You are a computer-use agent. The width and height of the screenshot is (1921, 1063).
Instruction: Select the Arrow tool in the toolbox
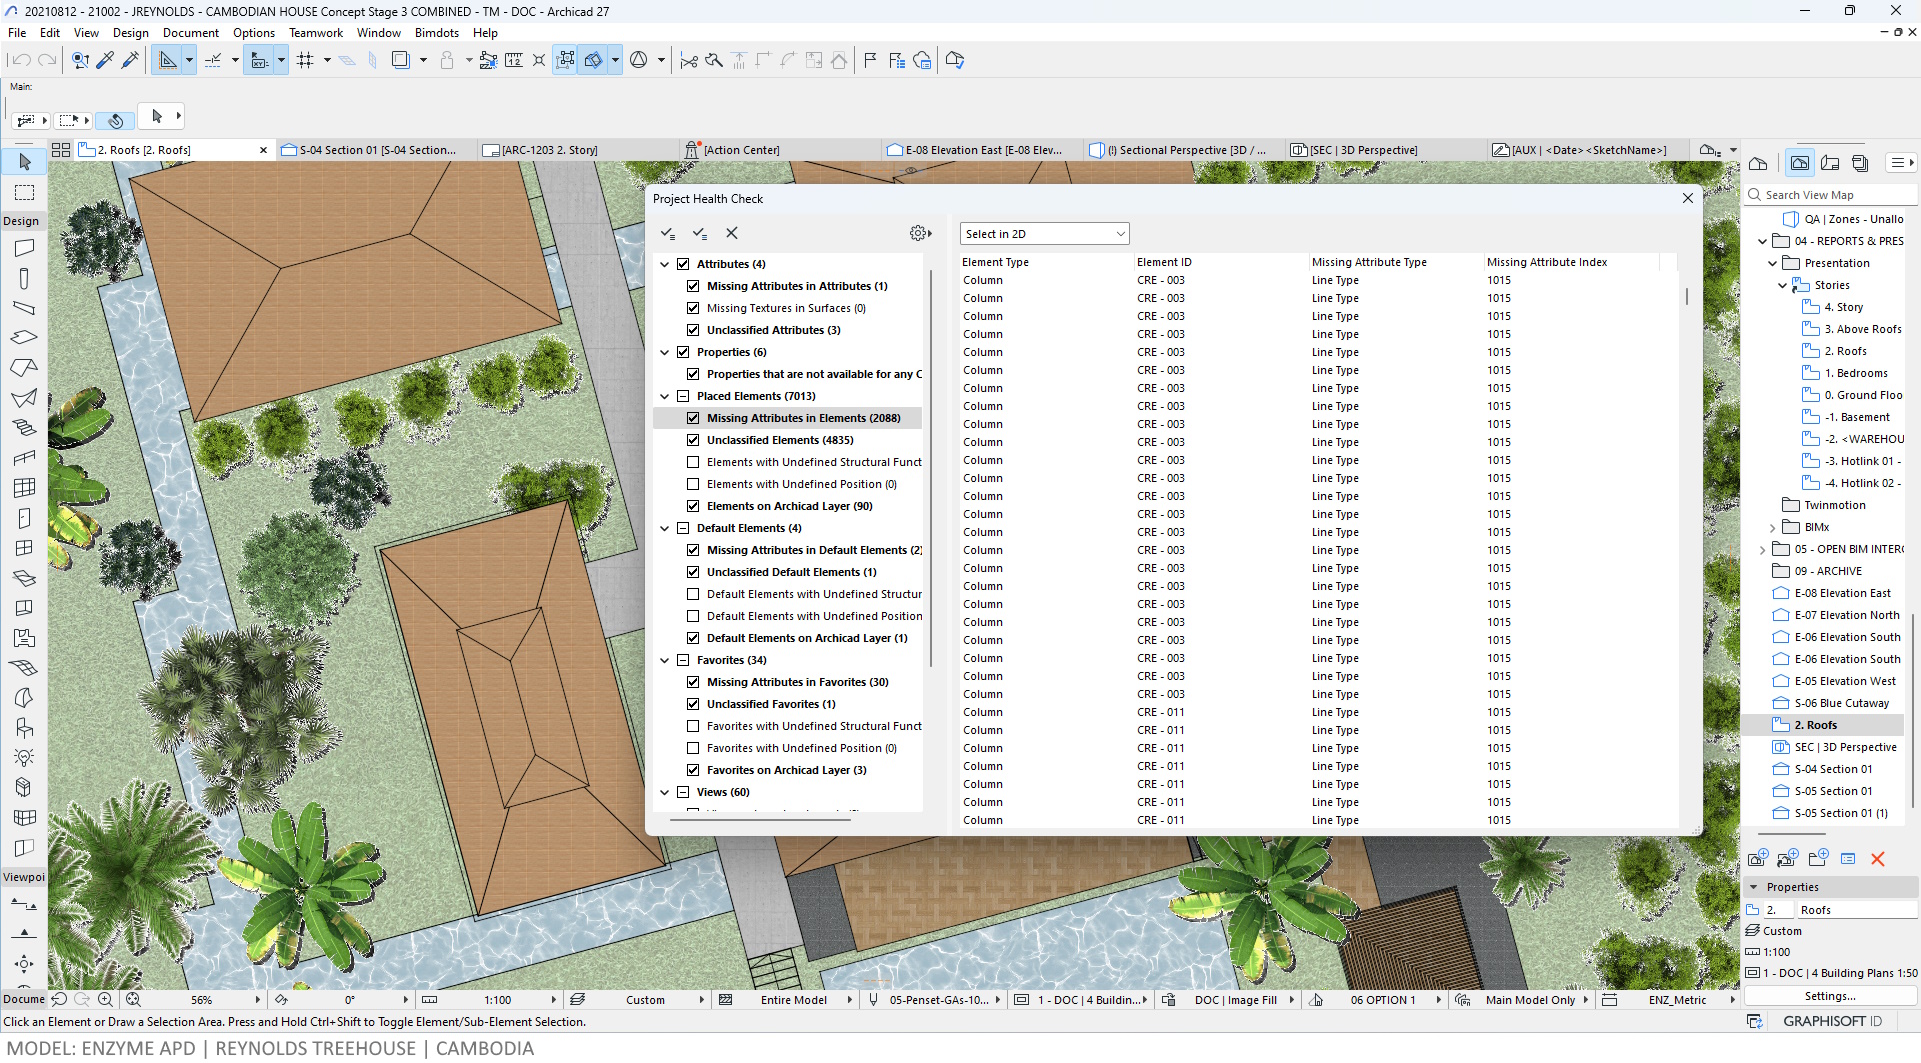pos(25,162)
